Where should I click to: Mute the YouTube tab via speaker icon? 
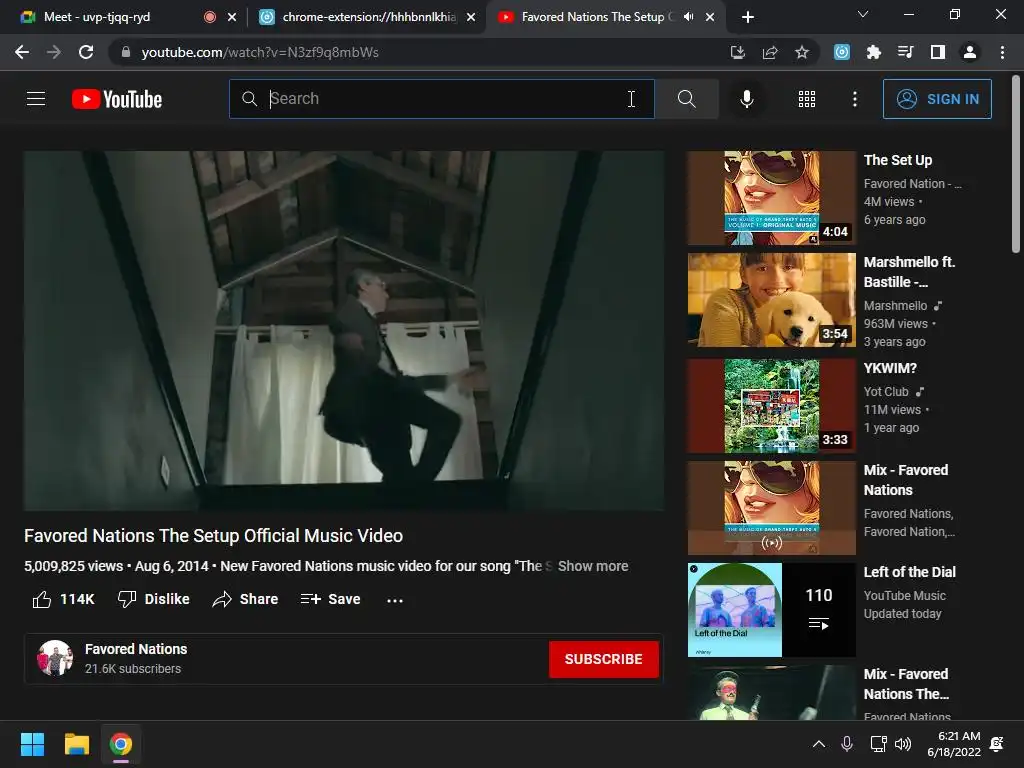[x=688, y=17]
